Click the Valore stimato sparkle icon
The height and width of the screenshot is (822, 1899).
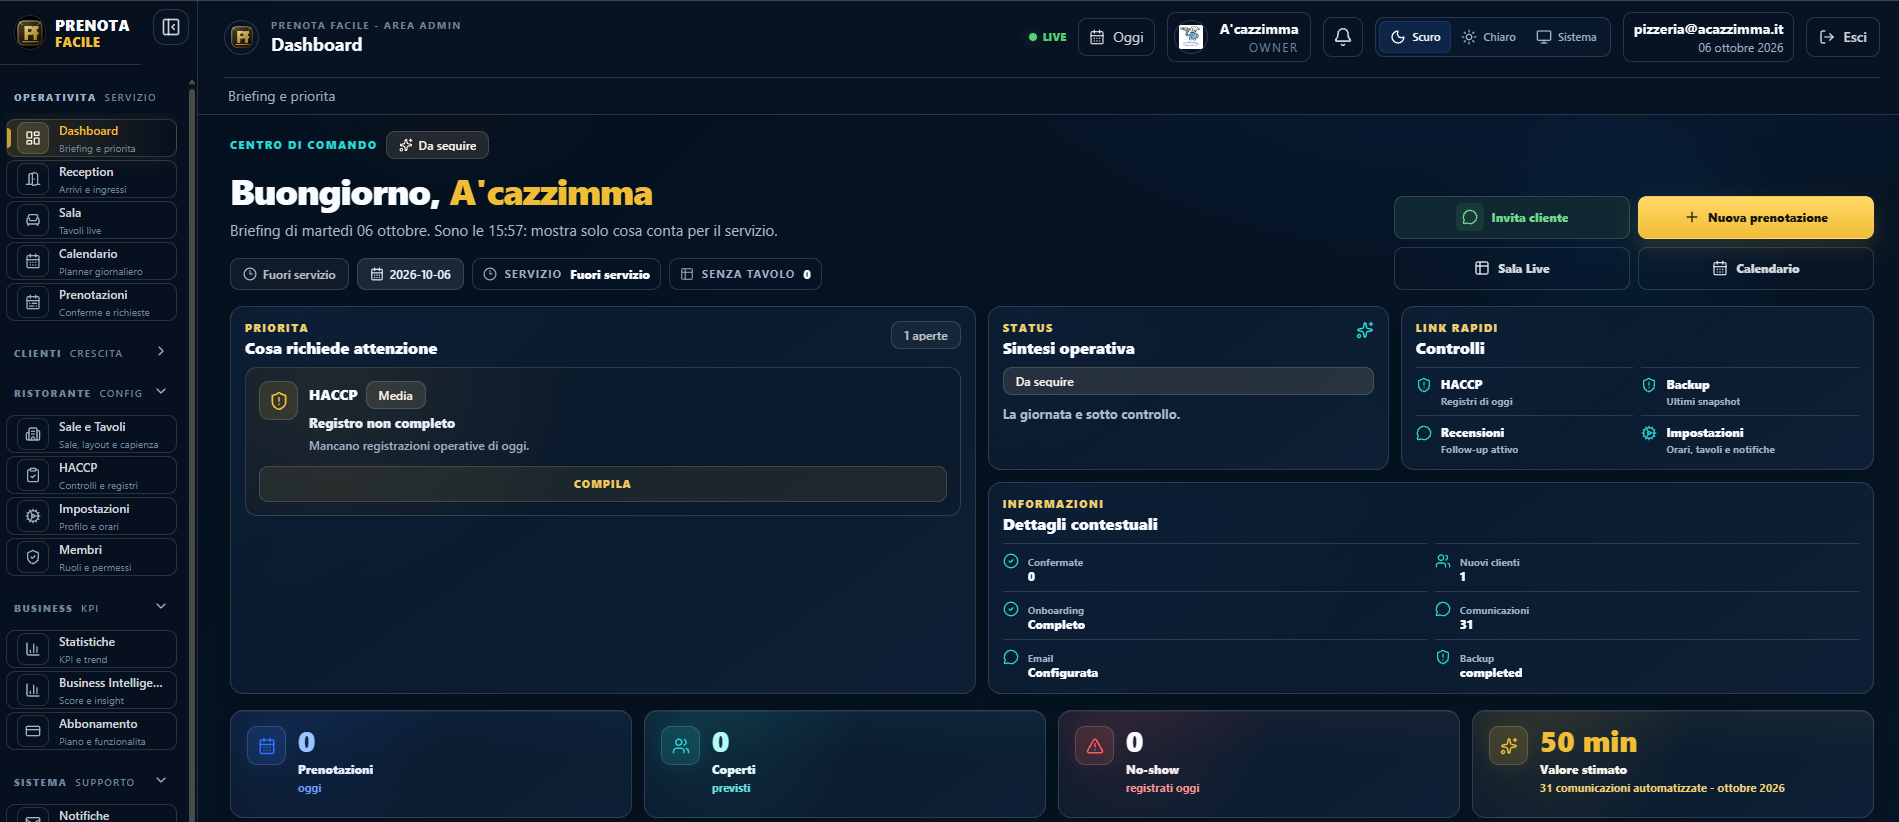1508,746
